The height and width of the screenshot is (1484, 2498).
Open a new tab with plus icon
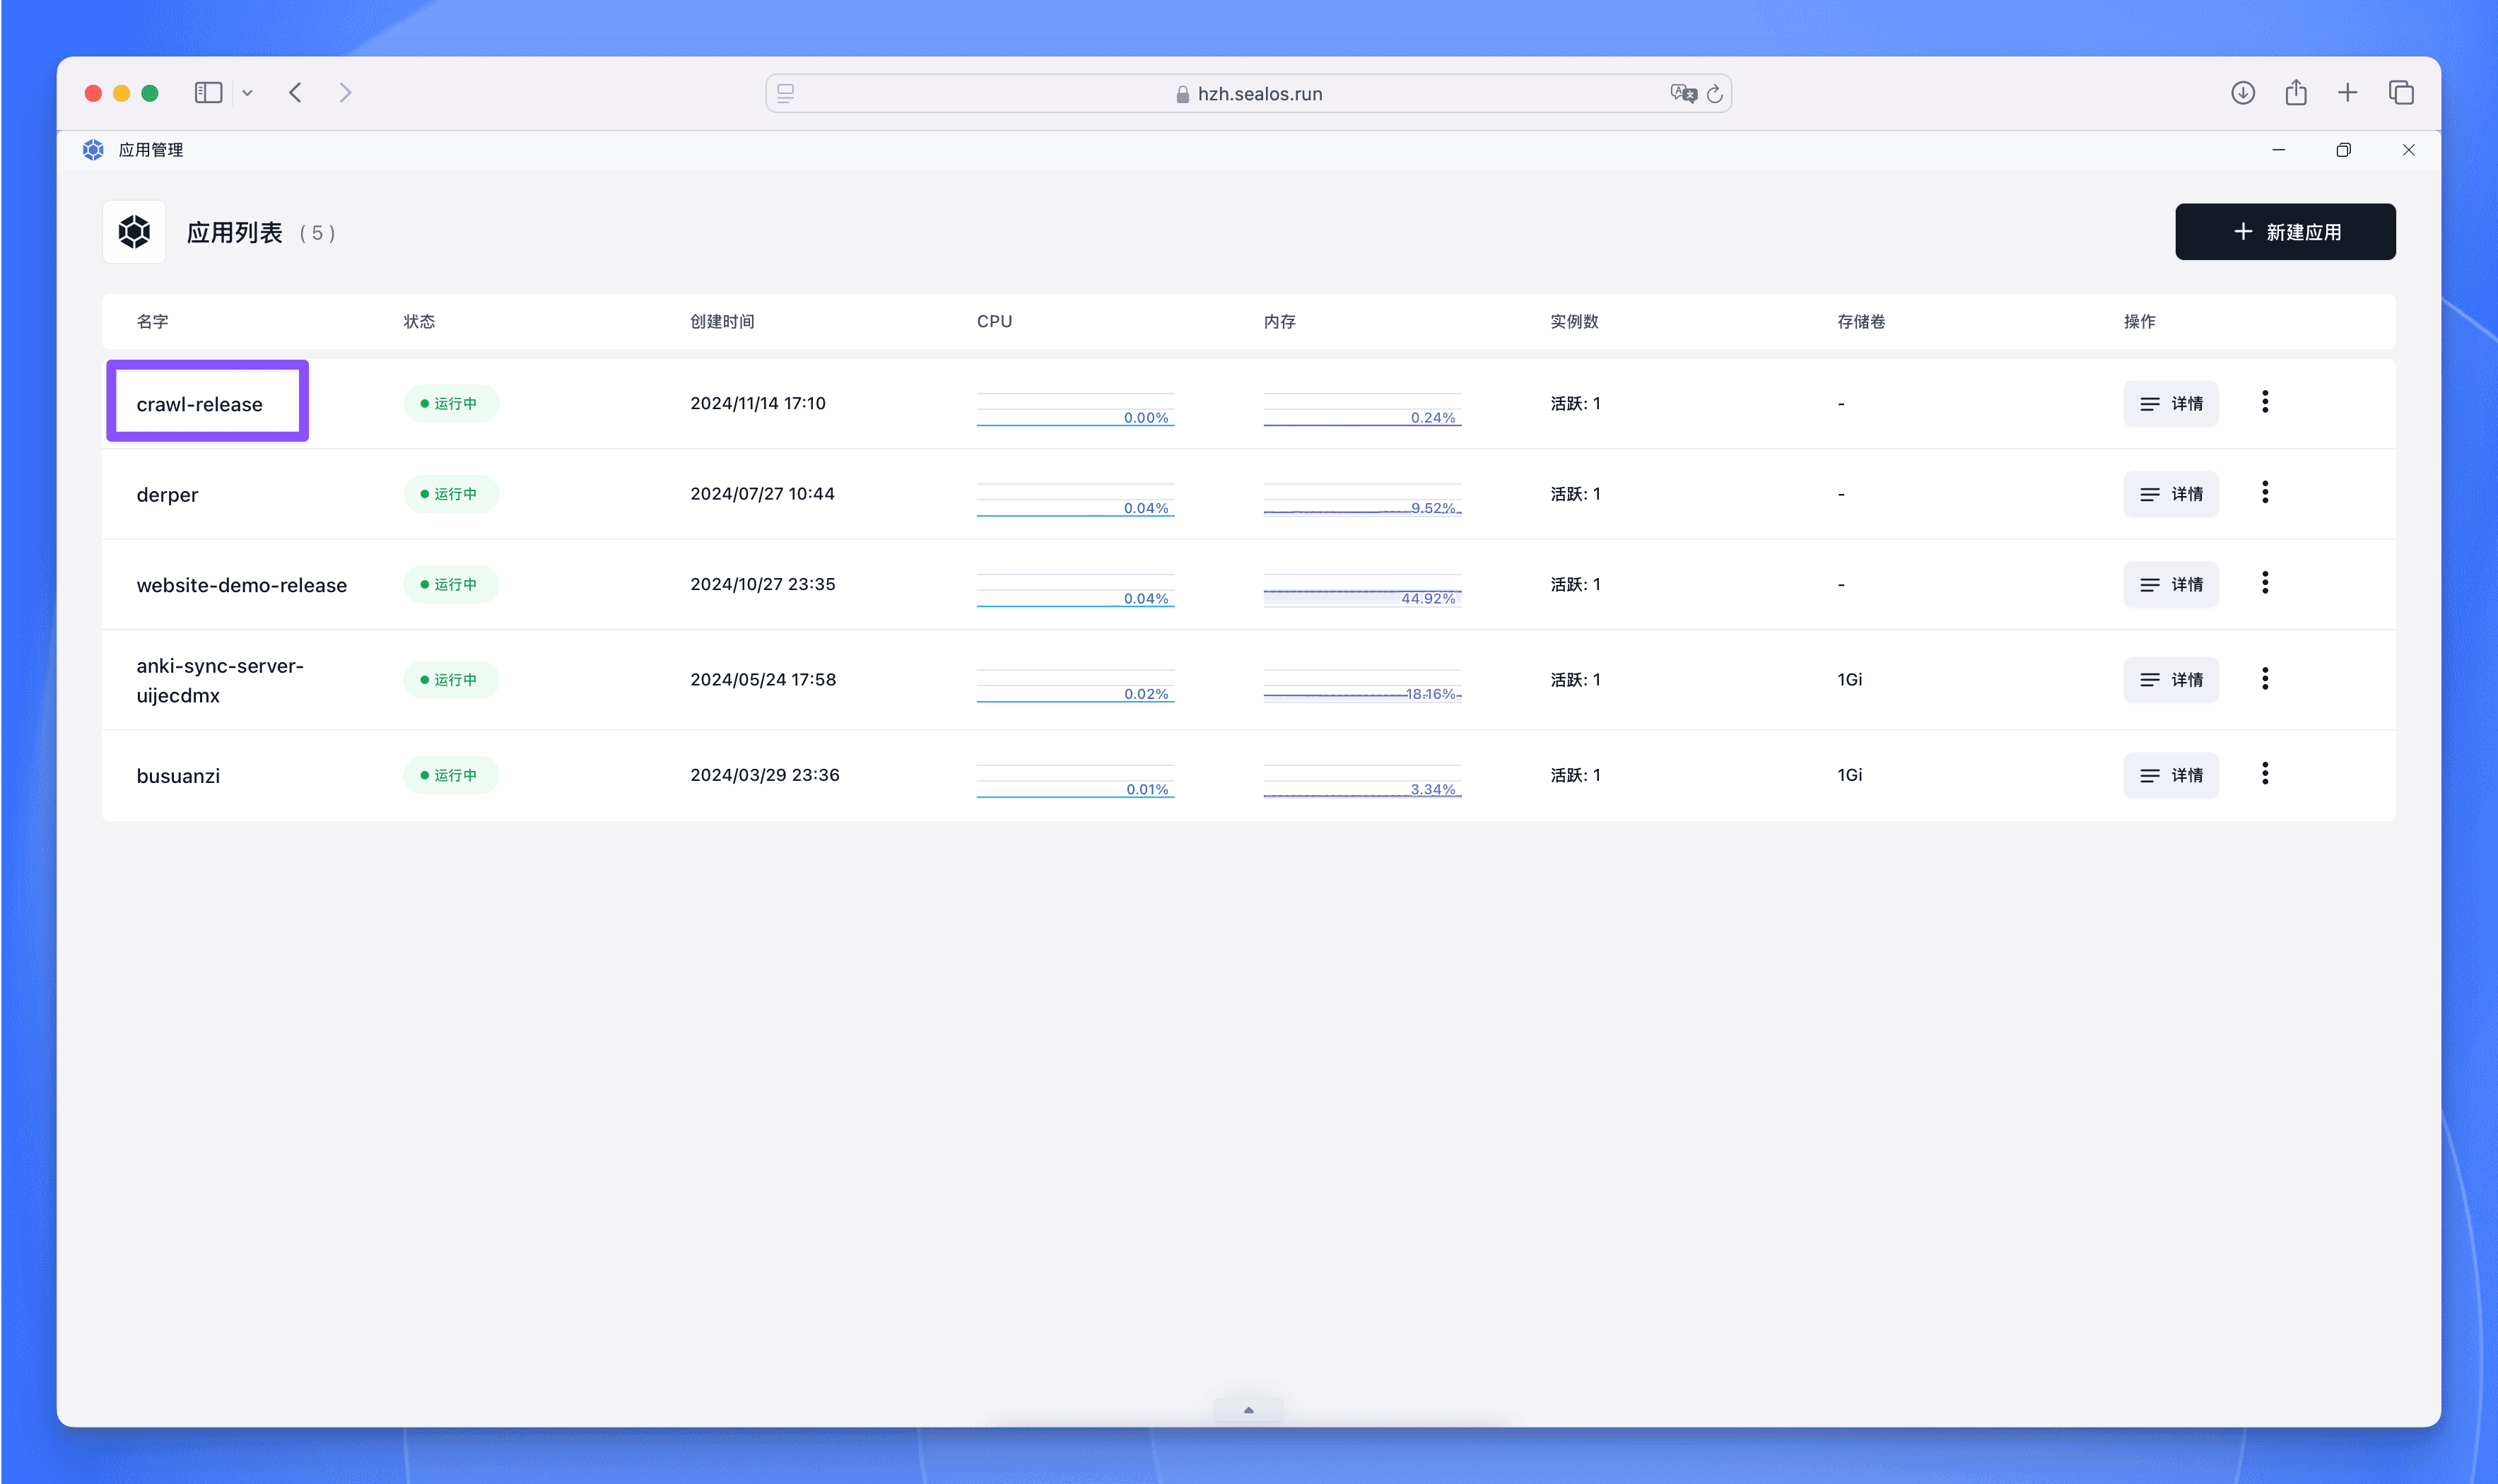2348,93
